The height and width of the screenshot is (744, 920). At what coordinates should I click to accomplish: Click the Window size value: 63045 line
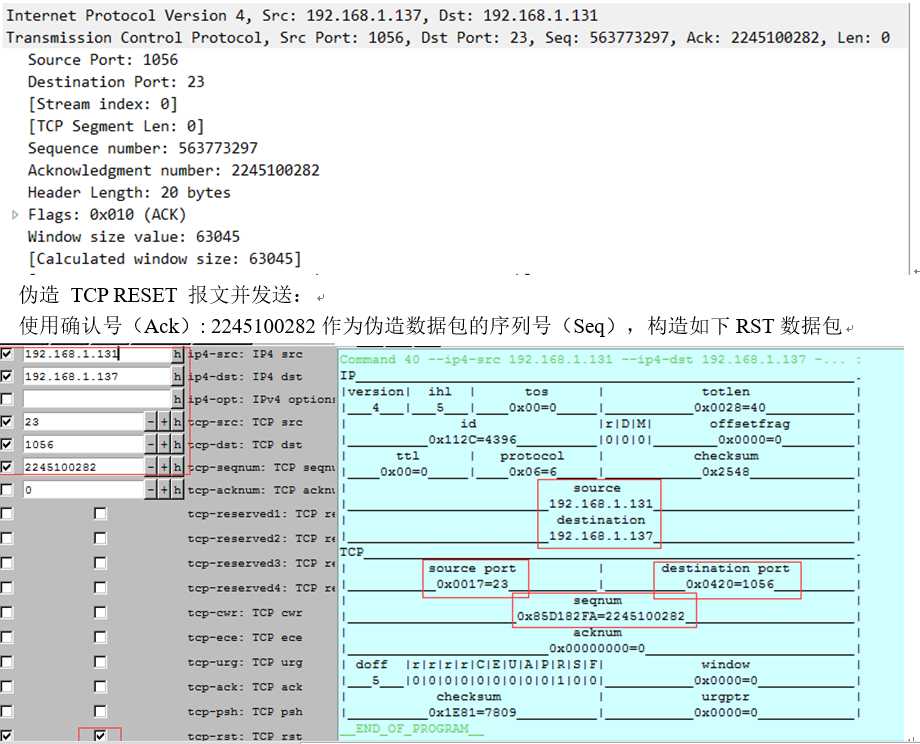pyautogui.click(x=134, y=237)
